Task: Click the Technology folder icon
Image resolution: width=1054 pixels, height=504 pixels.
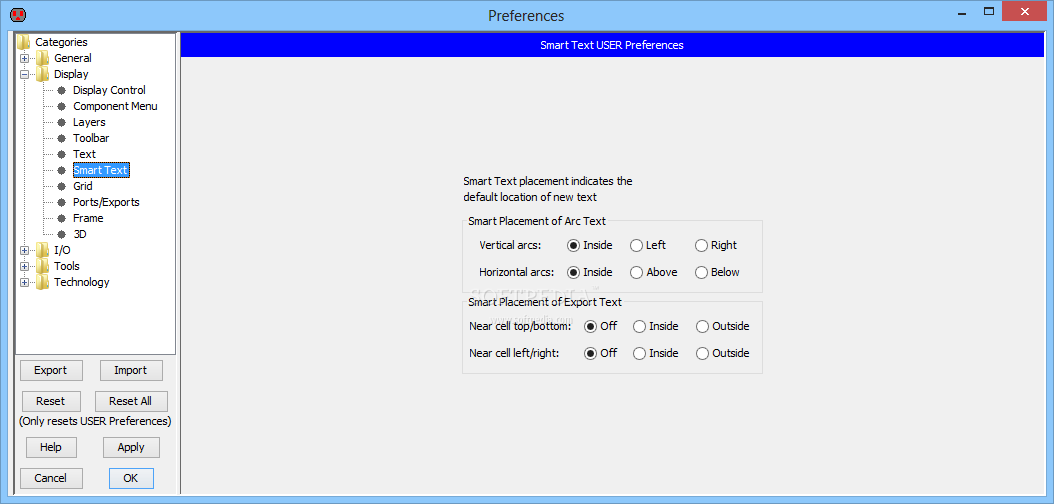Action: 42,282
